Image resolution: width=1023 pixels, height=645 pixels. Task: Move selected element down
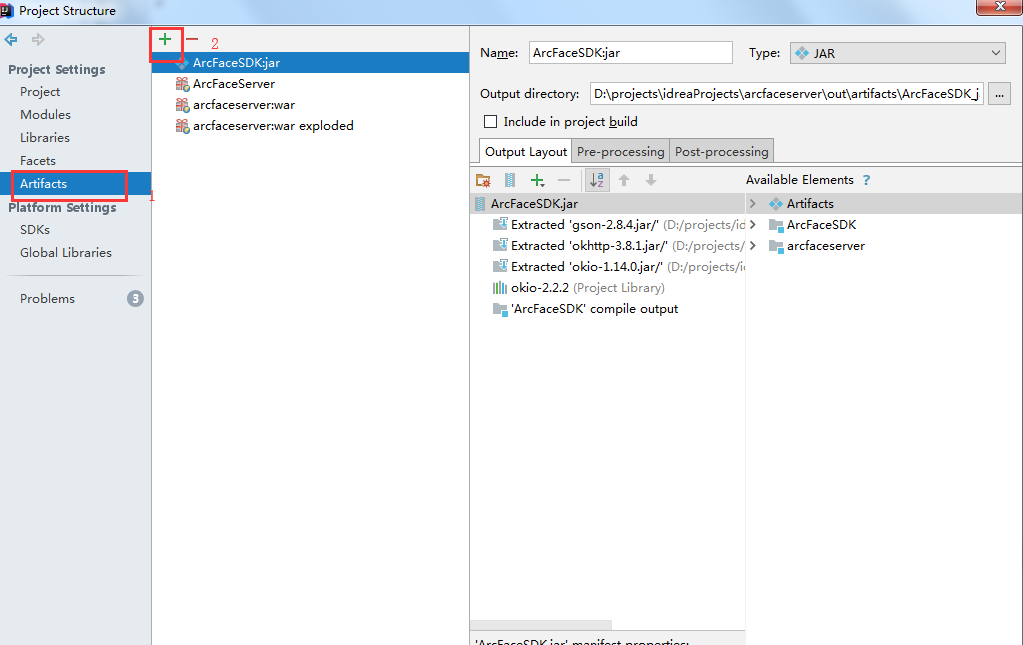tap(650, 181)
